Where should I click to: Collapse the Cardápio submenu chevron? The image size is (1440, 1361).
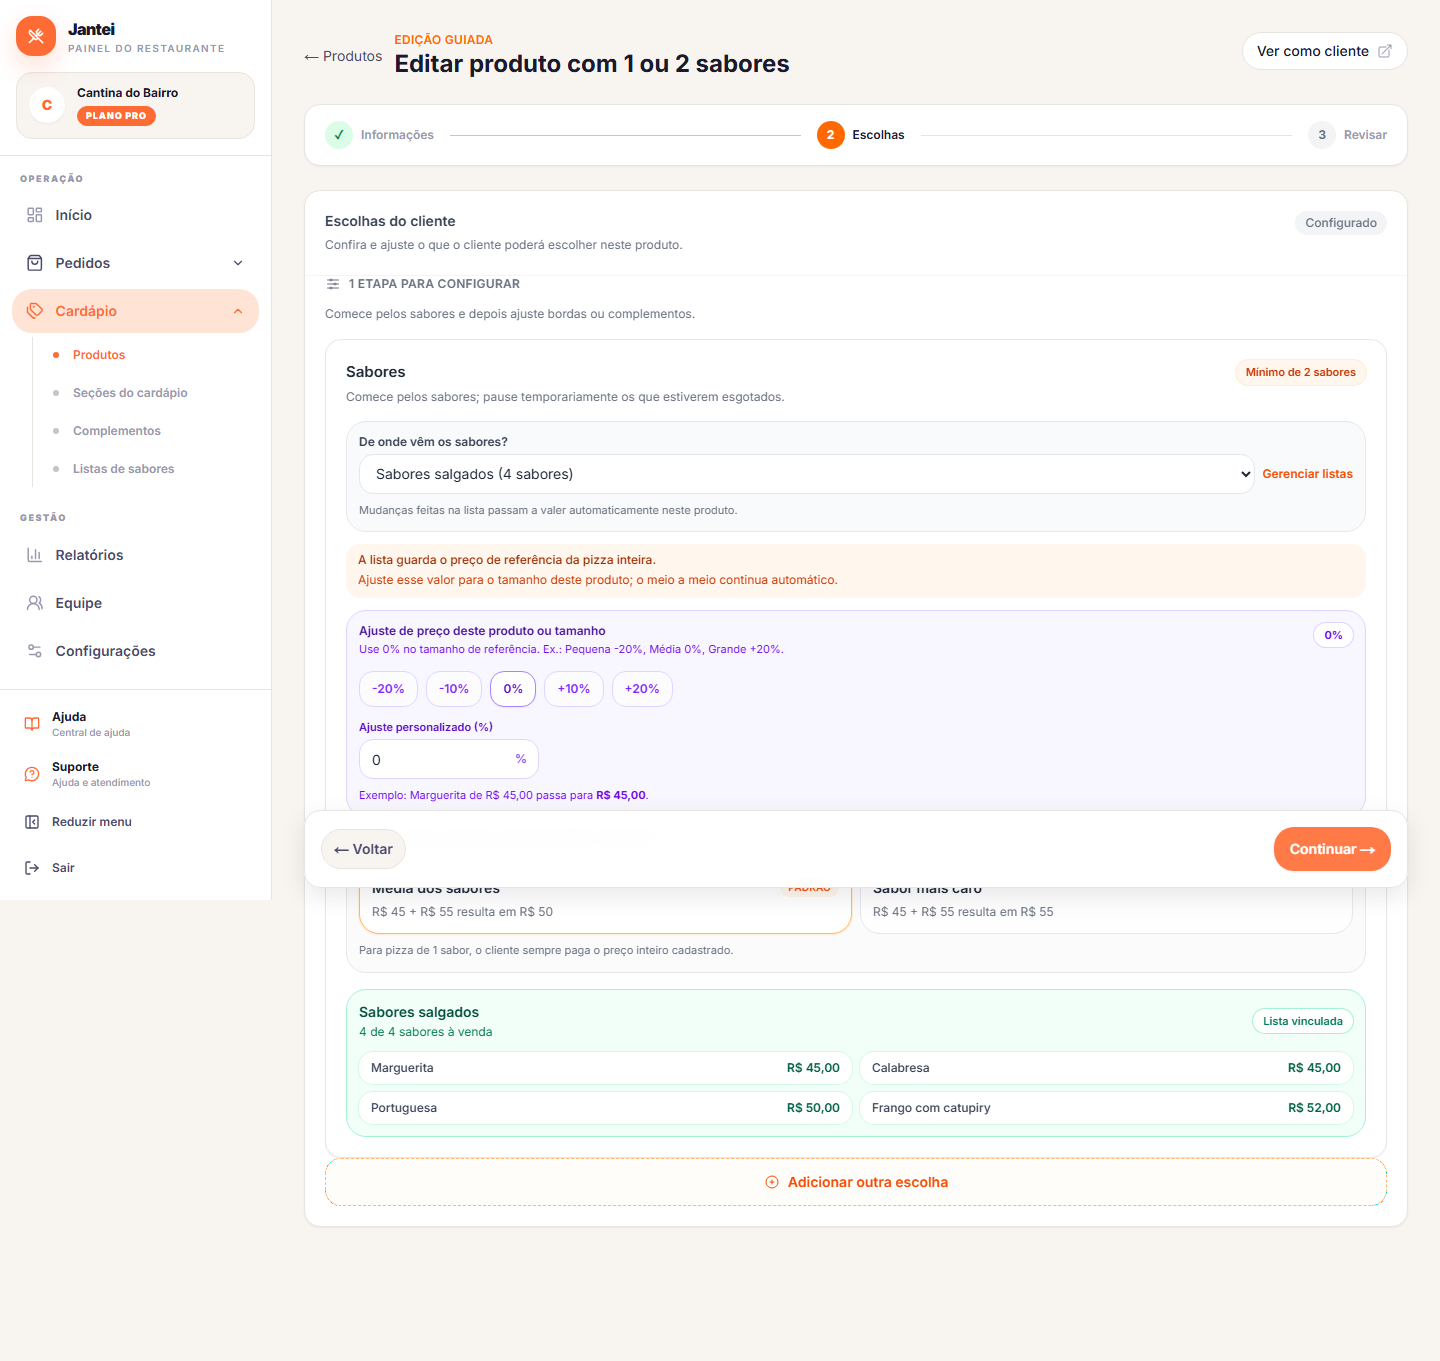coord(238,311)
